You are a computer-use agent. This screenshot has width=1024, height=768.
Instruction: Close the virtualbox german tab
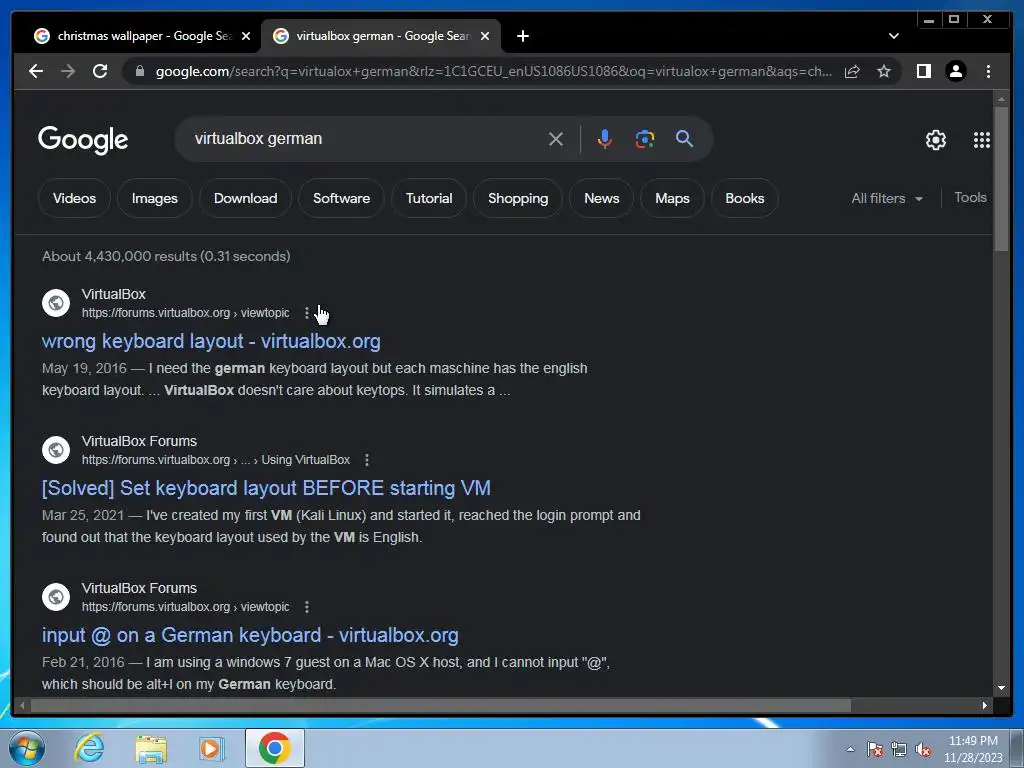(485, 36)
